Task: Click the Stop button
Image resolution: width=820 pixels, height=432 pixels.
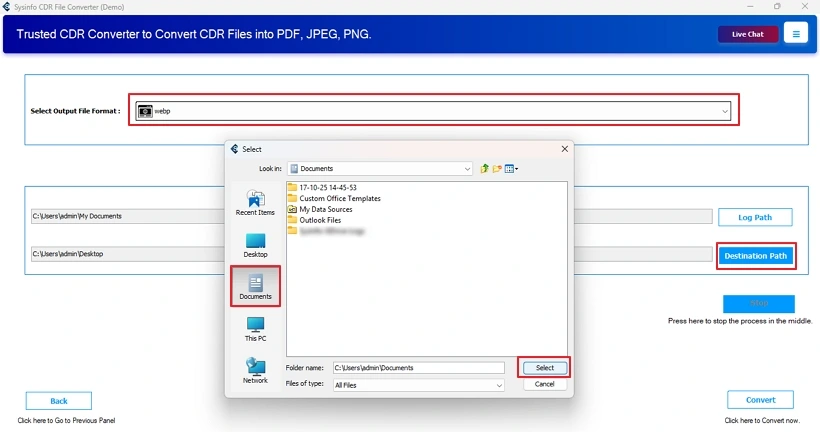Action: pyautogui.click(x=758, y=303)
